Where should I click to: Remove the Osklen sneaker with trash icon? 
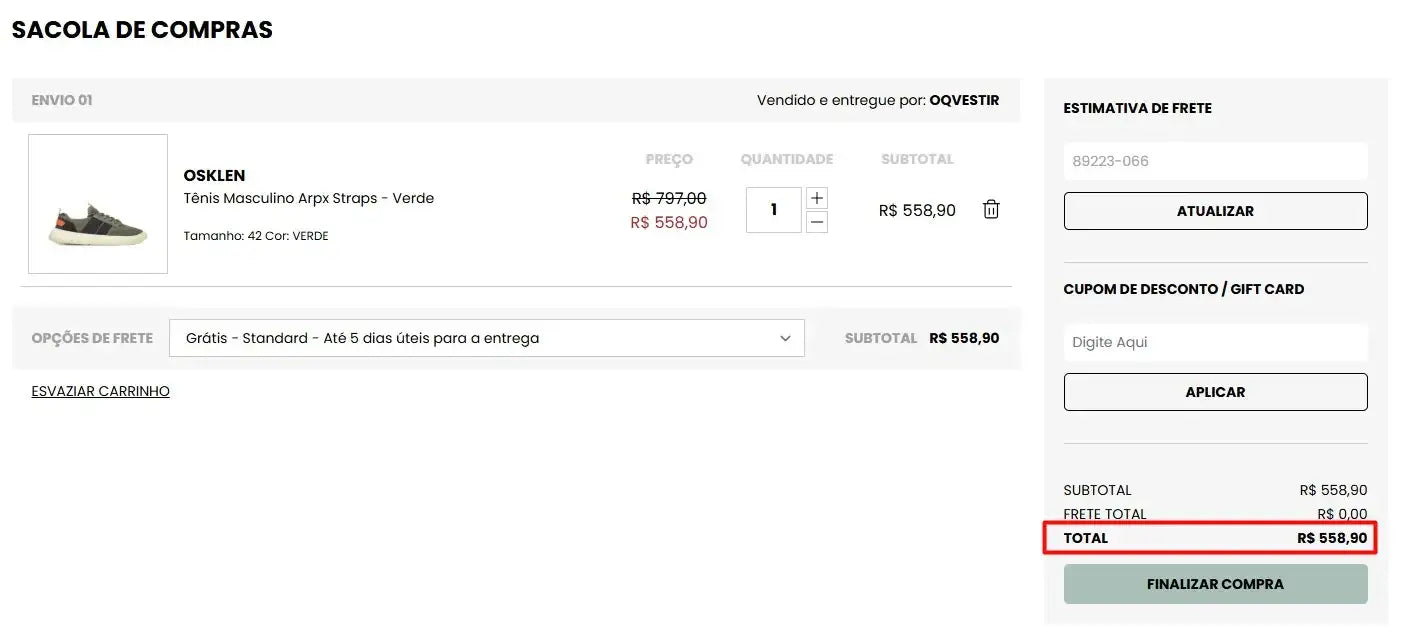(x=991, y=210)
